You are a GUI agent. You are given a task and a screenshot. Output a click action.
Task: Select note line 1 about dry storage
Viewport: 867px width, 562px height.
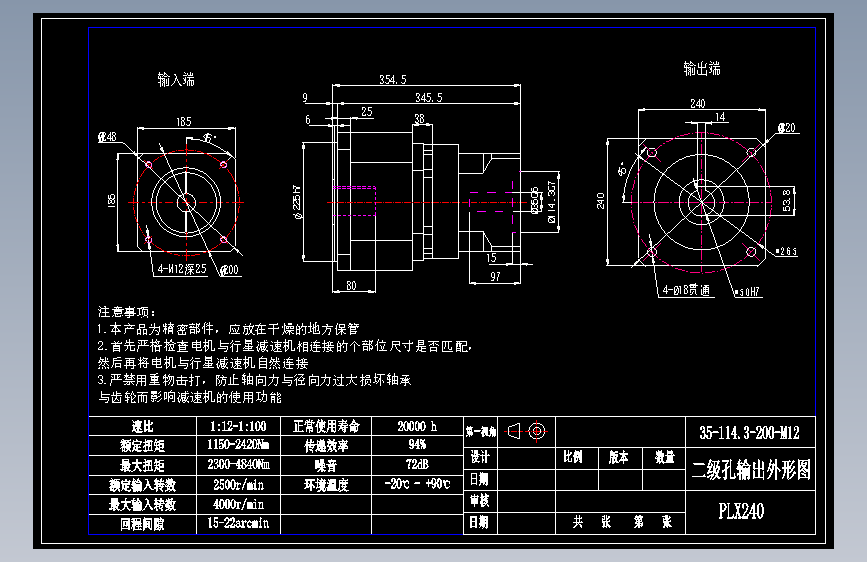click(x=228, y=329)
